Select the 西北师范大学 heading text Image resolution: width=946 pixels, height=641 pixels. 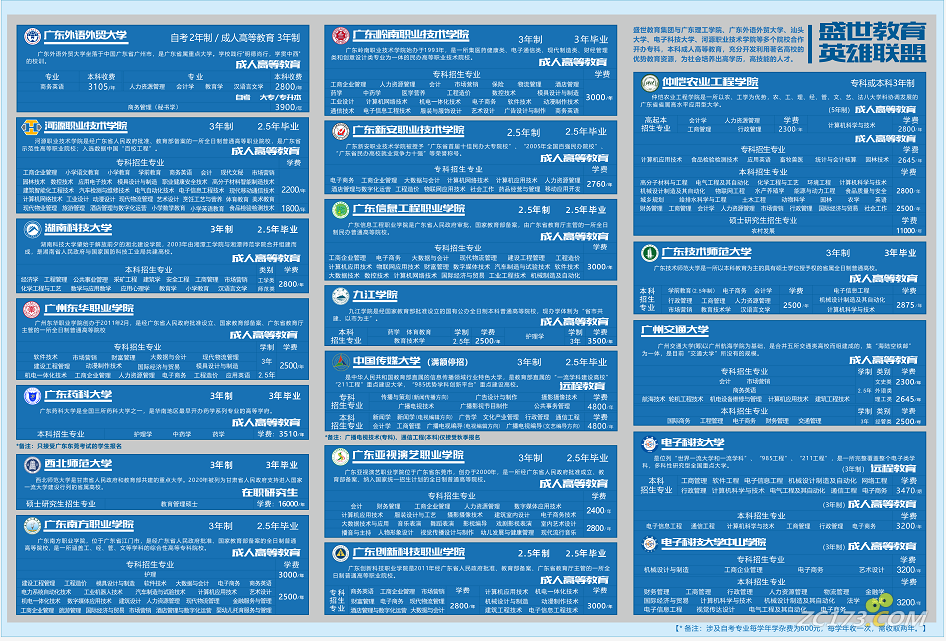pos(78,464)
